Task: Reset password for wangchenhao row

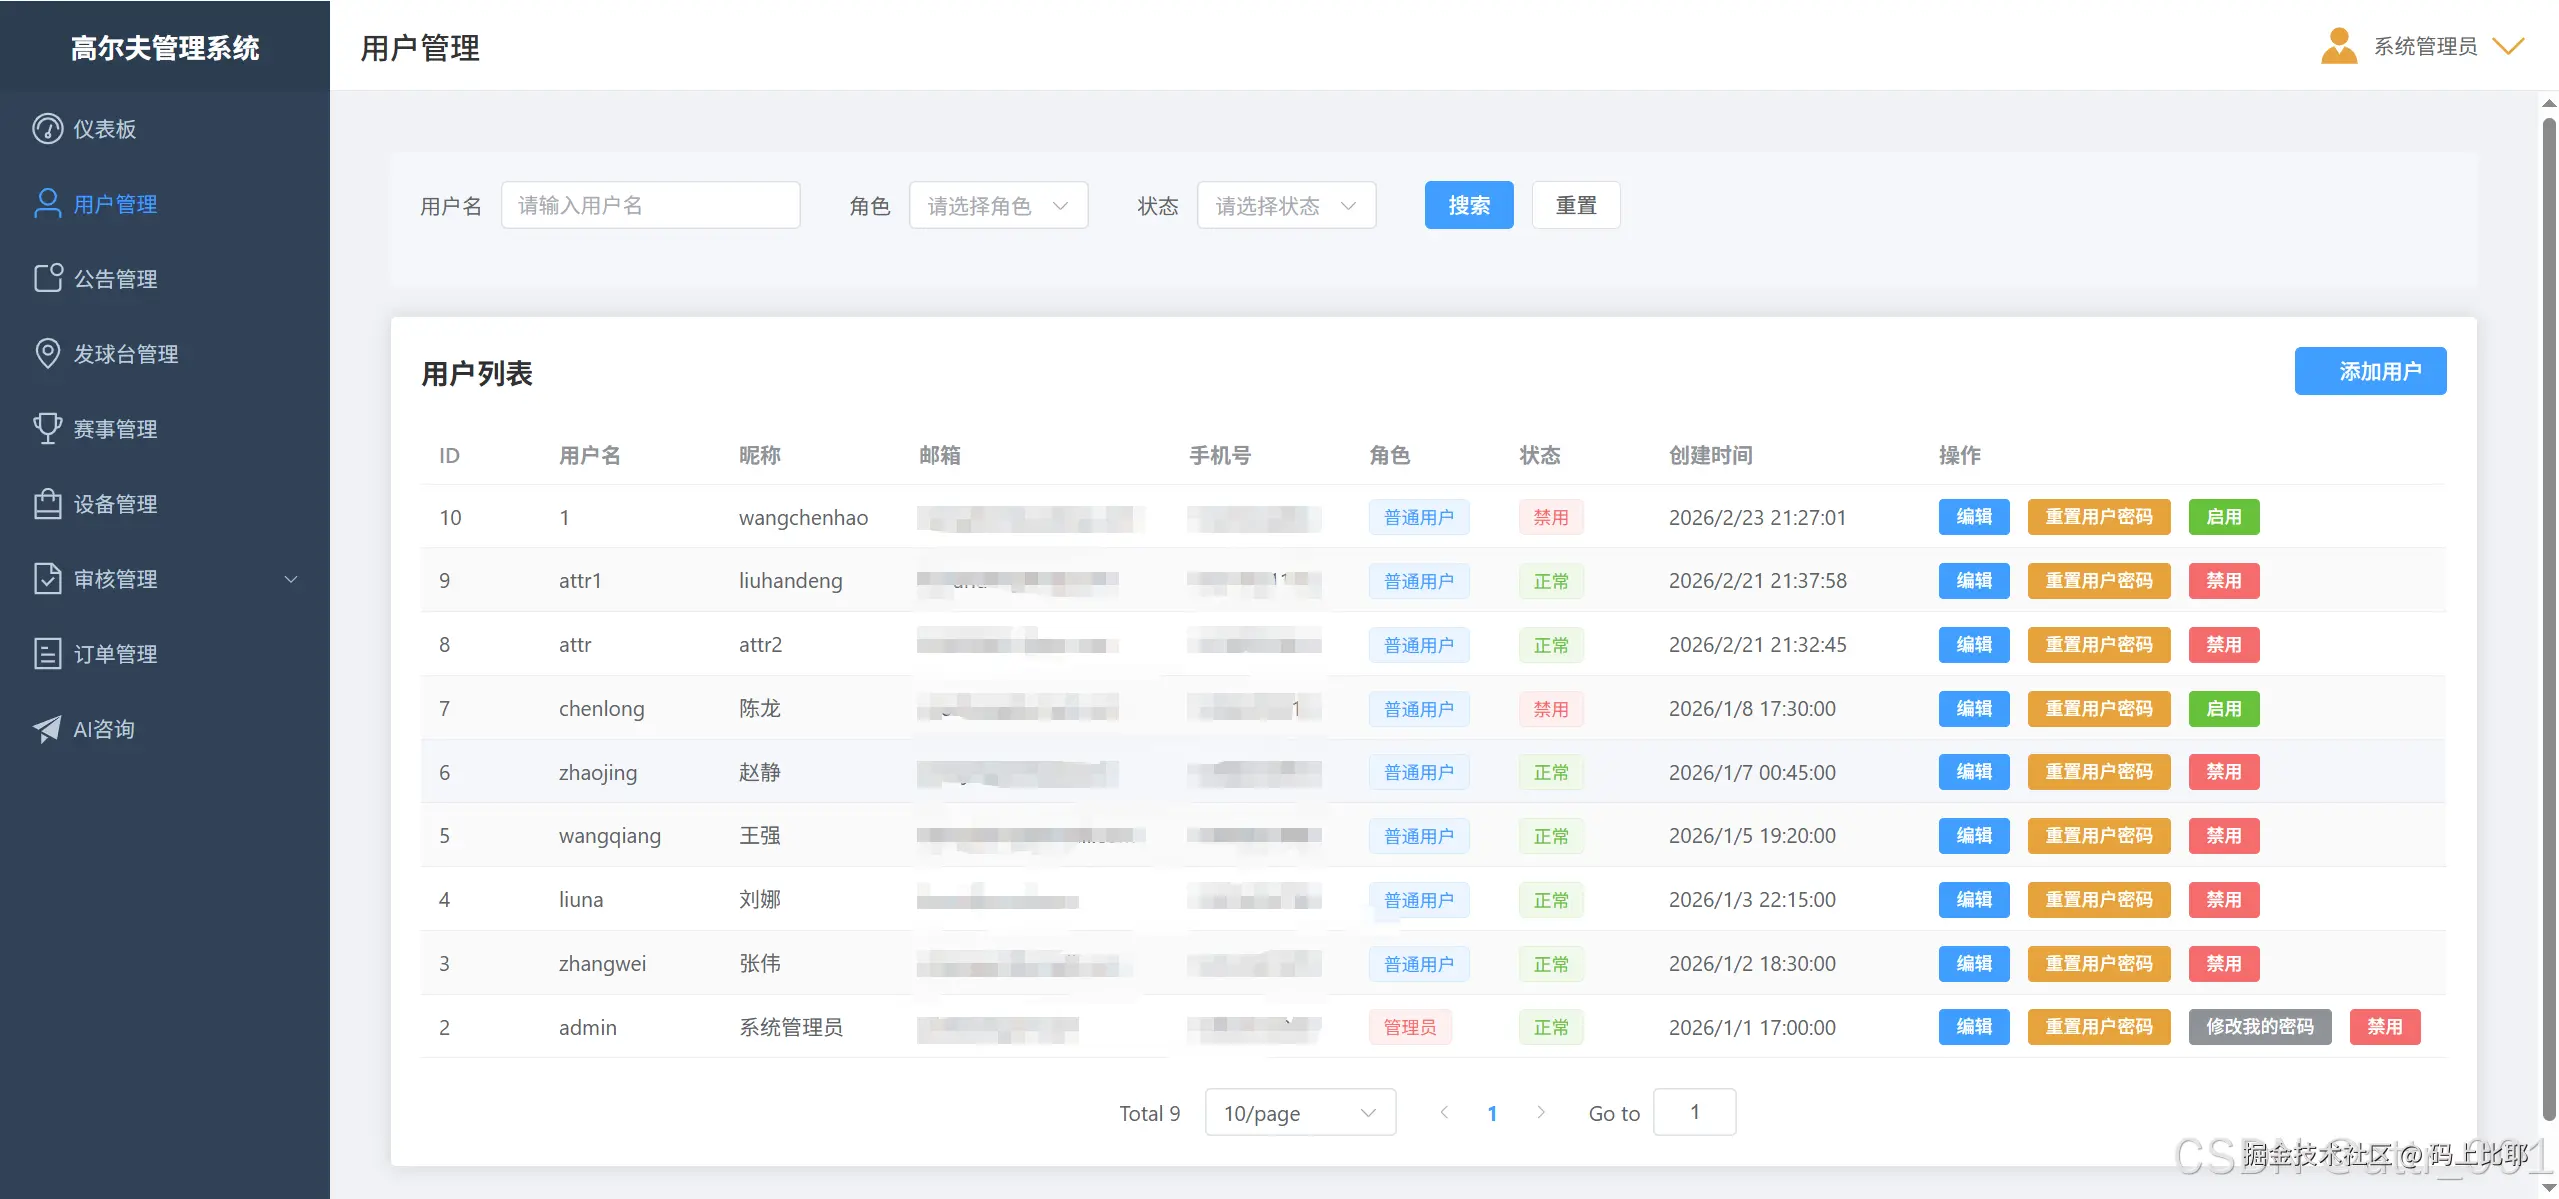Action: click(x=2099, y=517)
